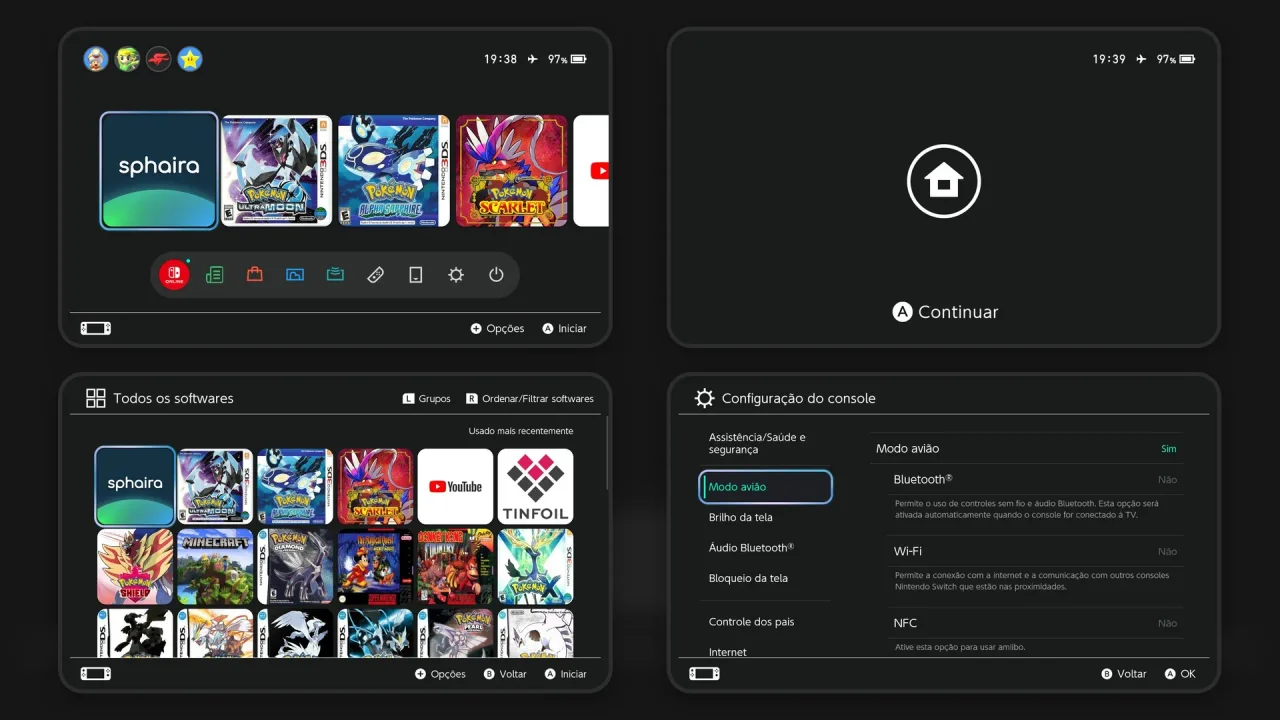Click Opções in the software list footer

click(440, 674)
